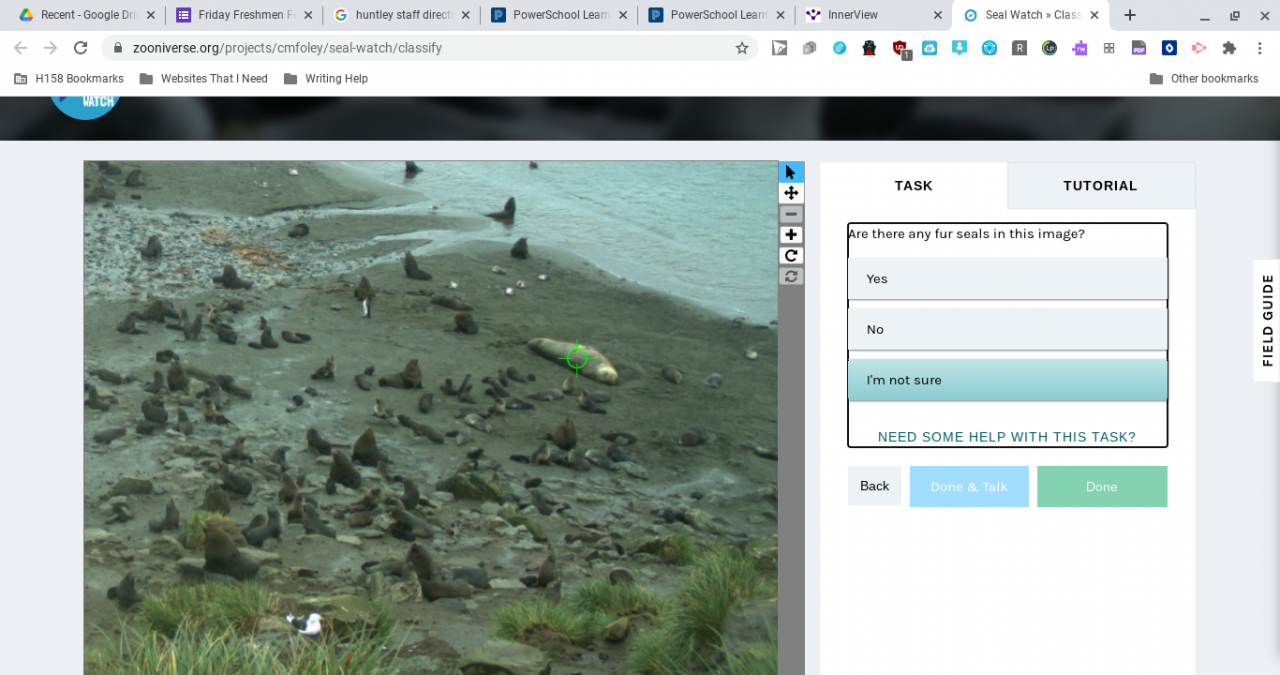Select the No answer

[x=1007, y=329]
